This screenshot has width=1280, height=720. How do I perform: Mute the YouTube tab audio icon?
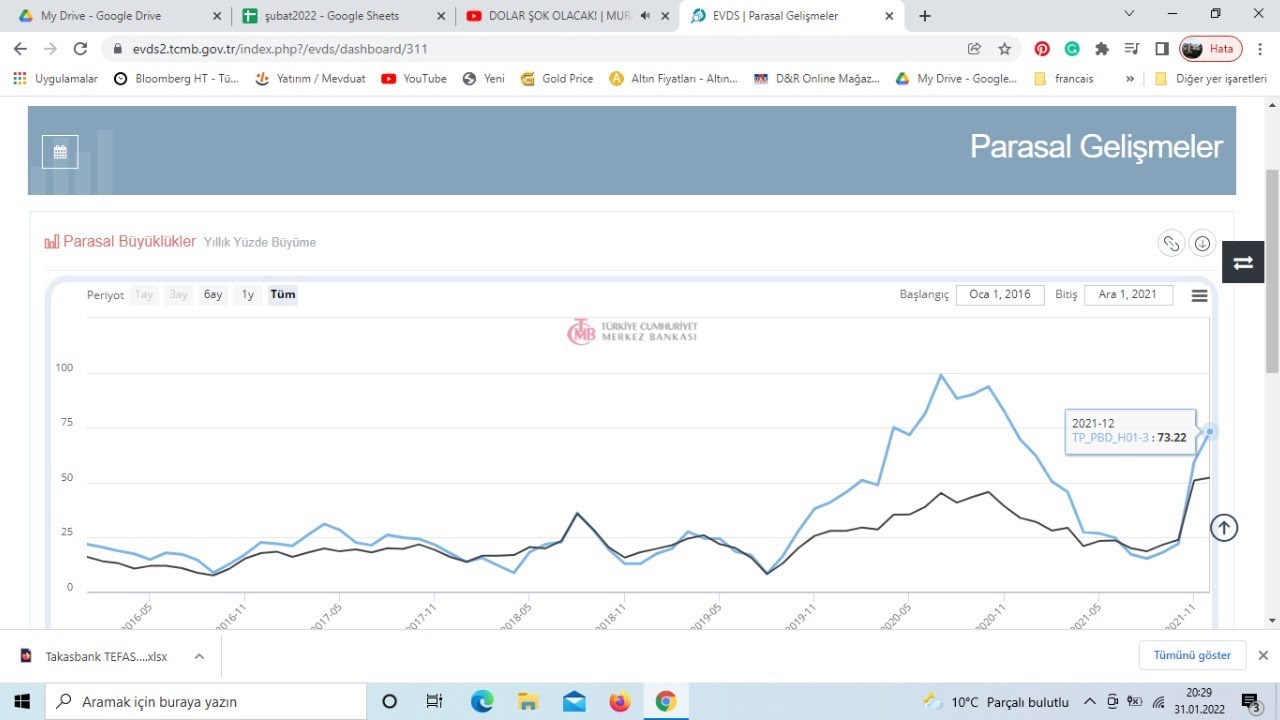click(645, 16)
